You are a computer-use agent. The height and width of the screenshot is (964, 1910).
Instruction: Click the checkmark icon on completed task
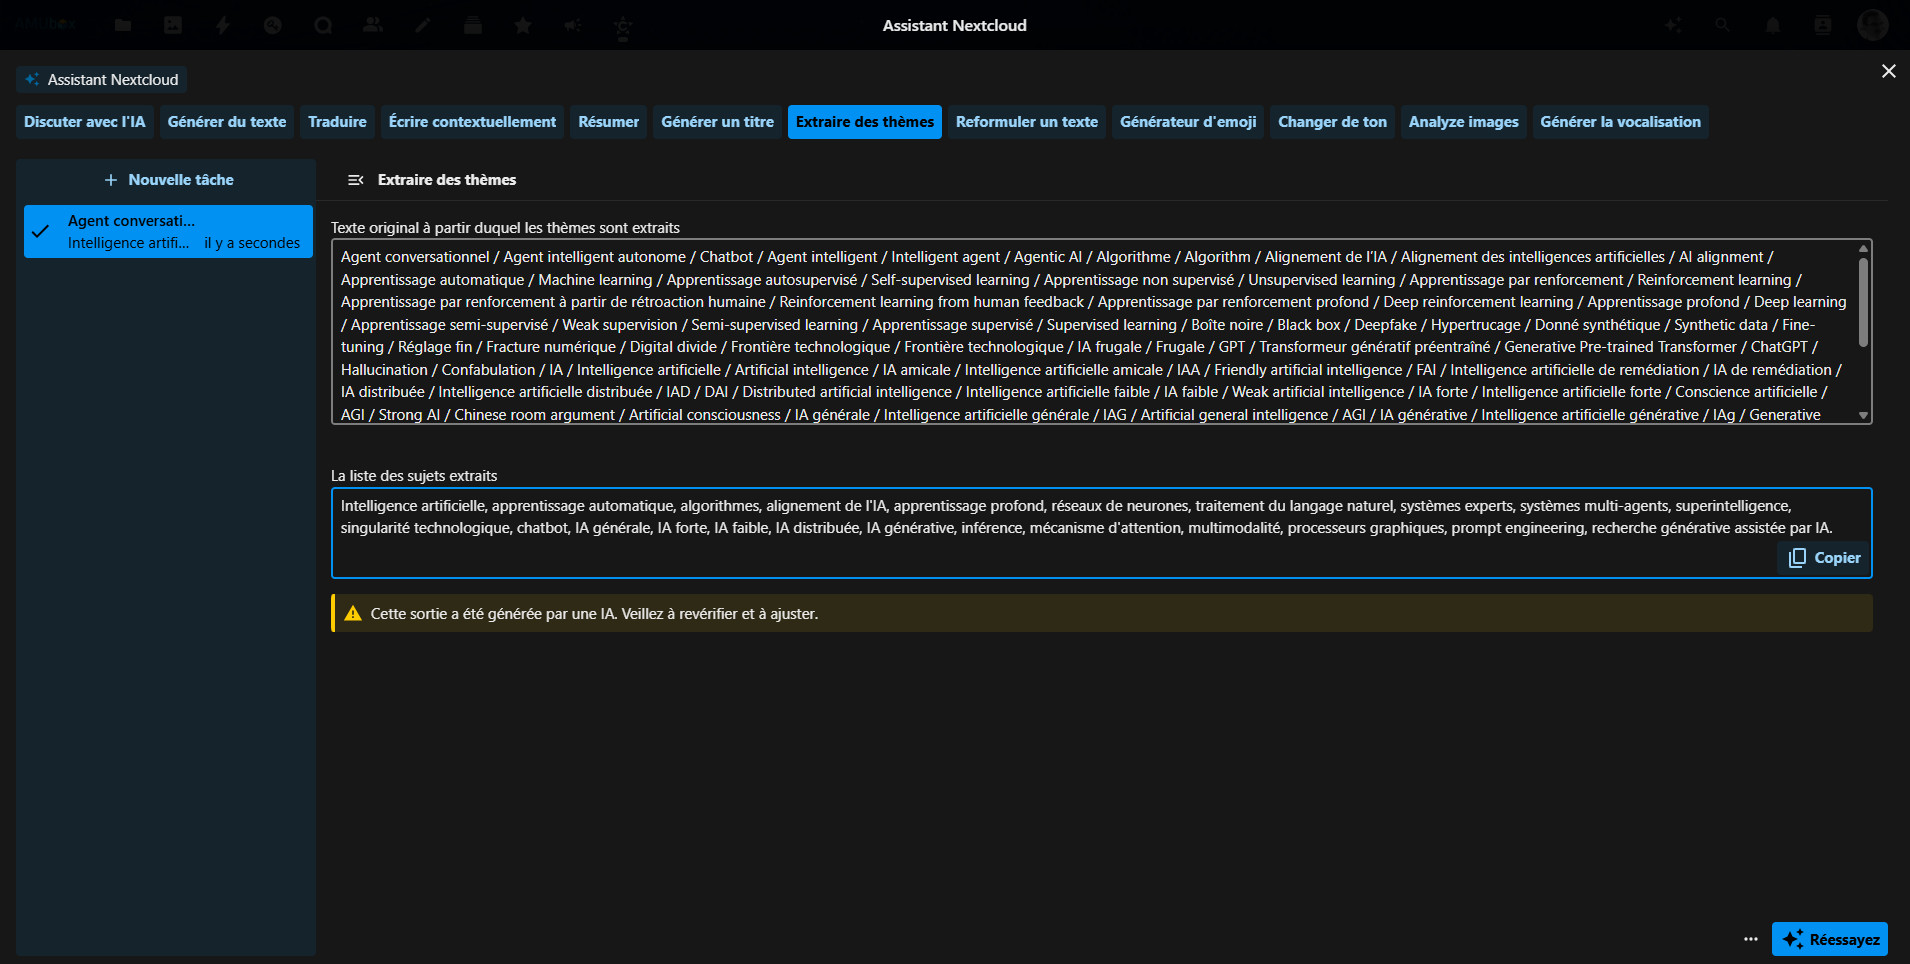[x=41, y=231]
